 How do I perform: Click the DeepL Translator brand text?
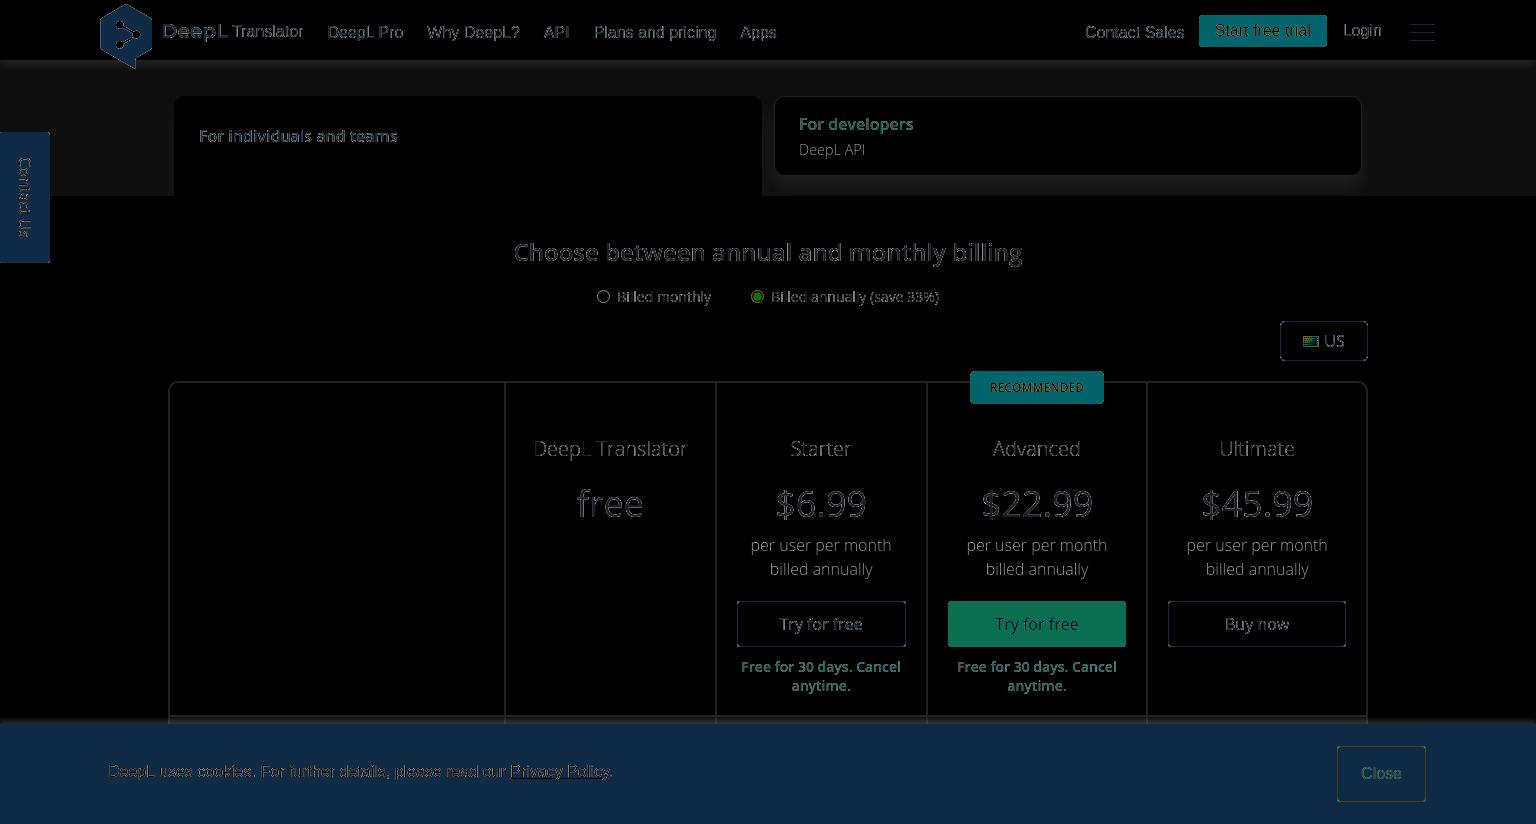pos(233,32)
